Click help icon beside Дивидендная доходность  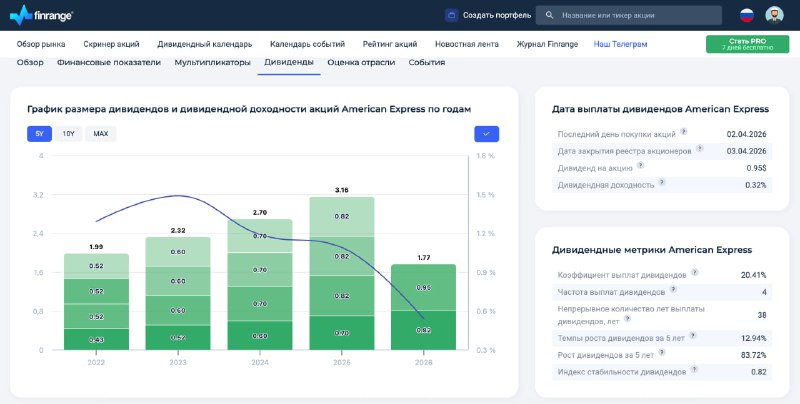[662, 184]
